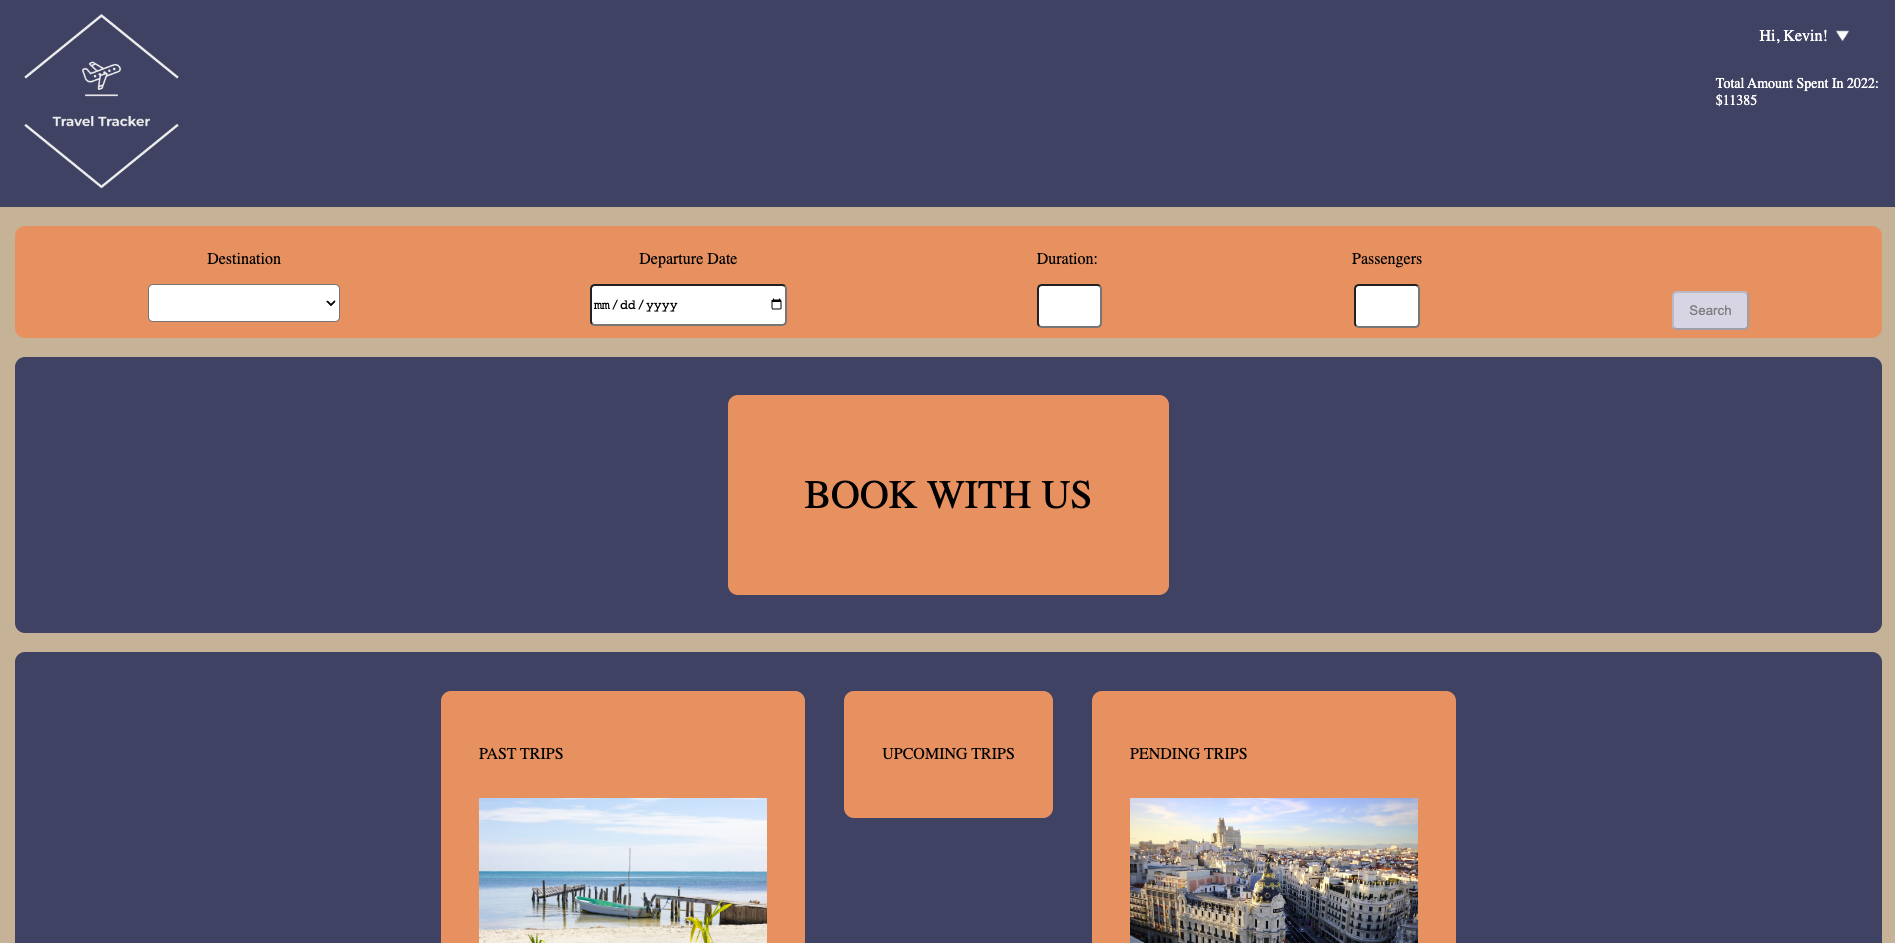The height and width of the screenshot is (943, 1895).
Task: Click the Duration input box
Action: 1068,305
